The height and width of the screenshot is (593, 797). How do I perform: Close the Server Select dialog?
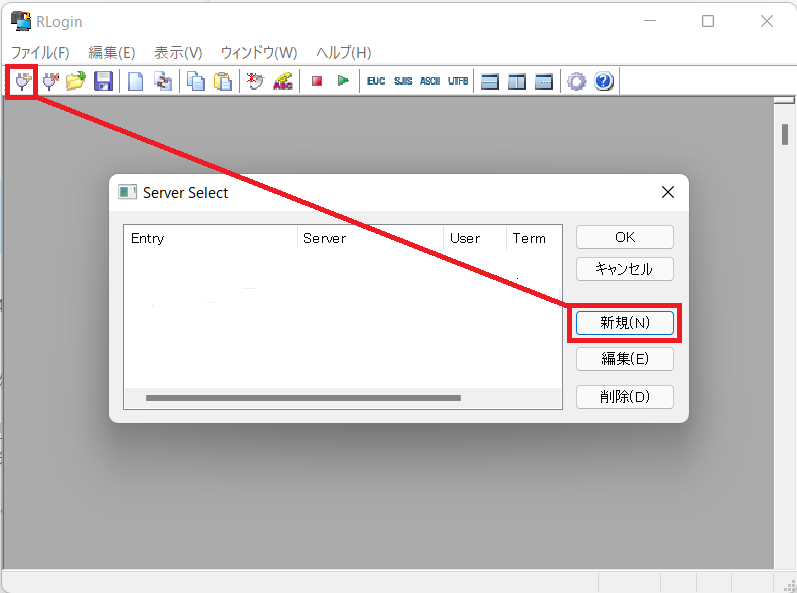[668, 192]
